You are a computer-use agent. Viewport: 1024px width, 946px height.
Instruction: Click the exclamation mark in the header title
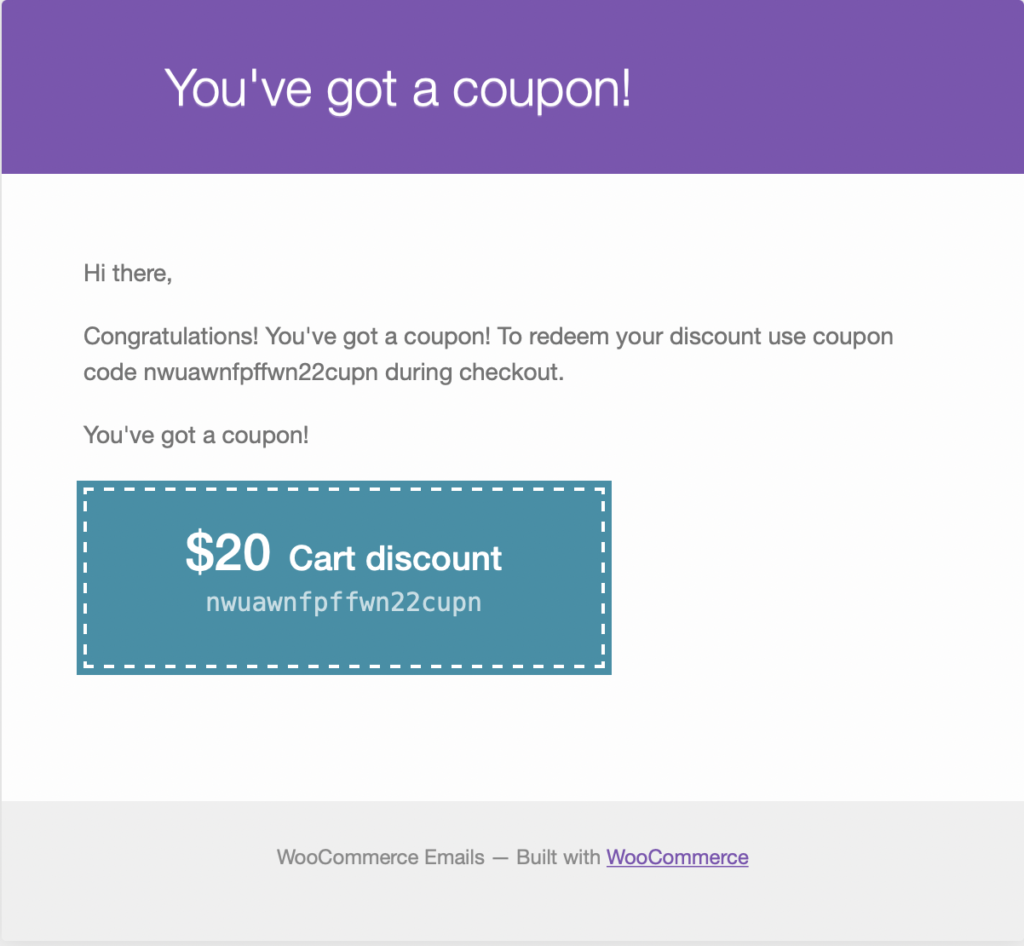click(x=626, y=88)
